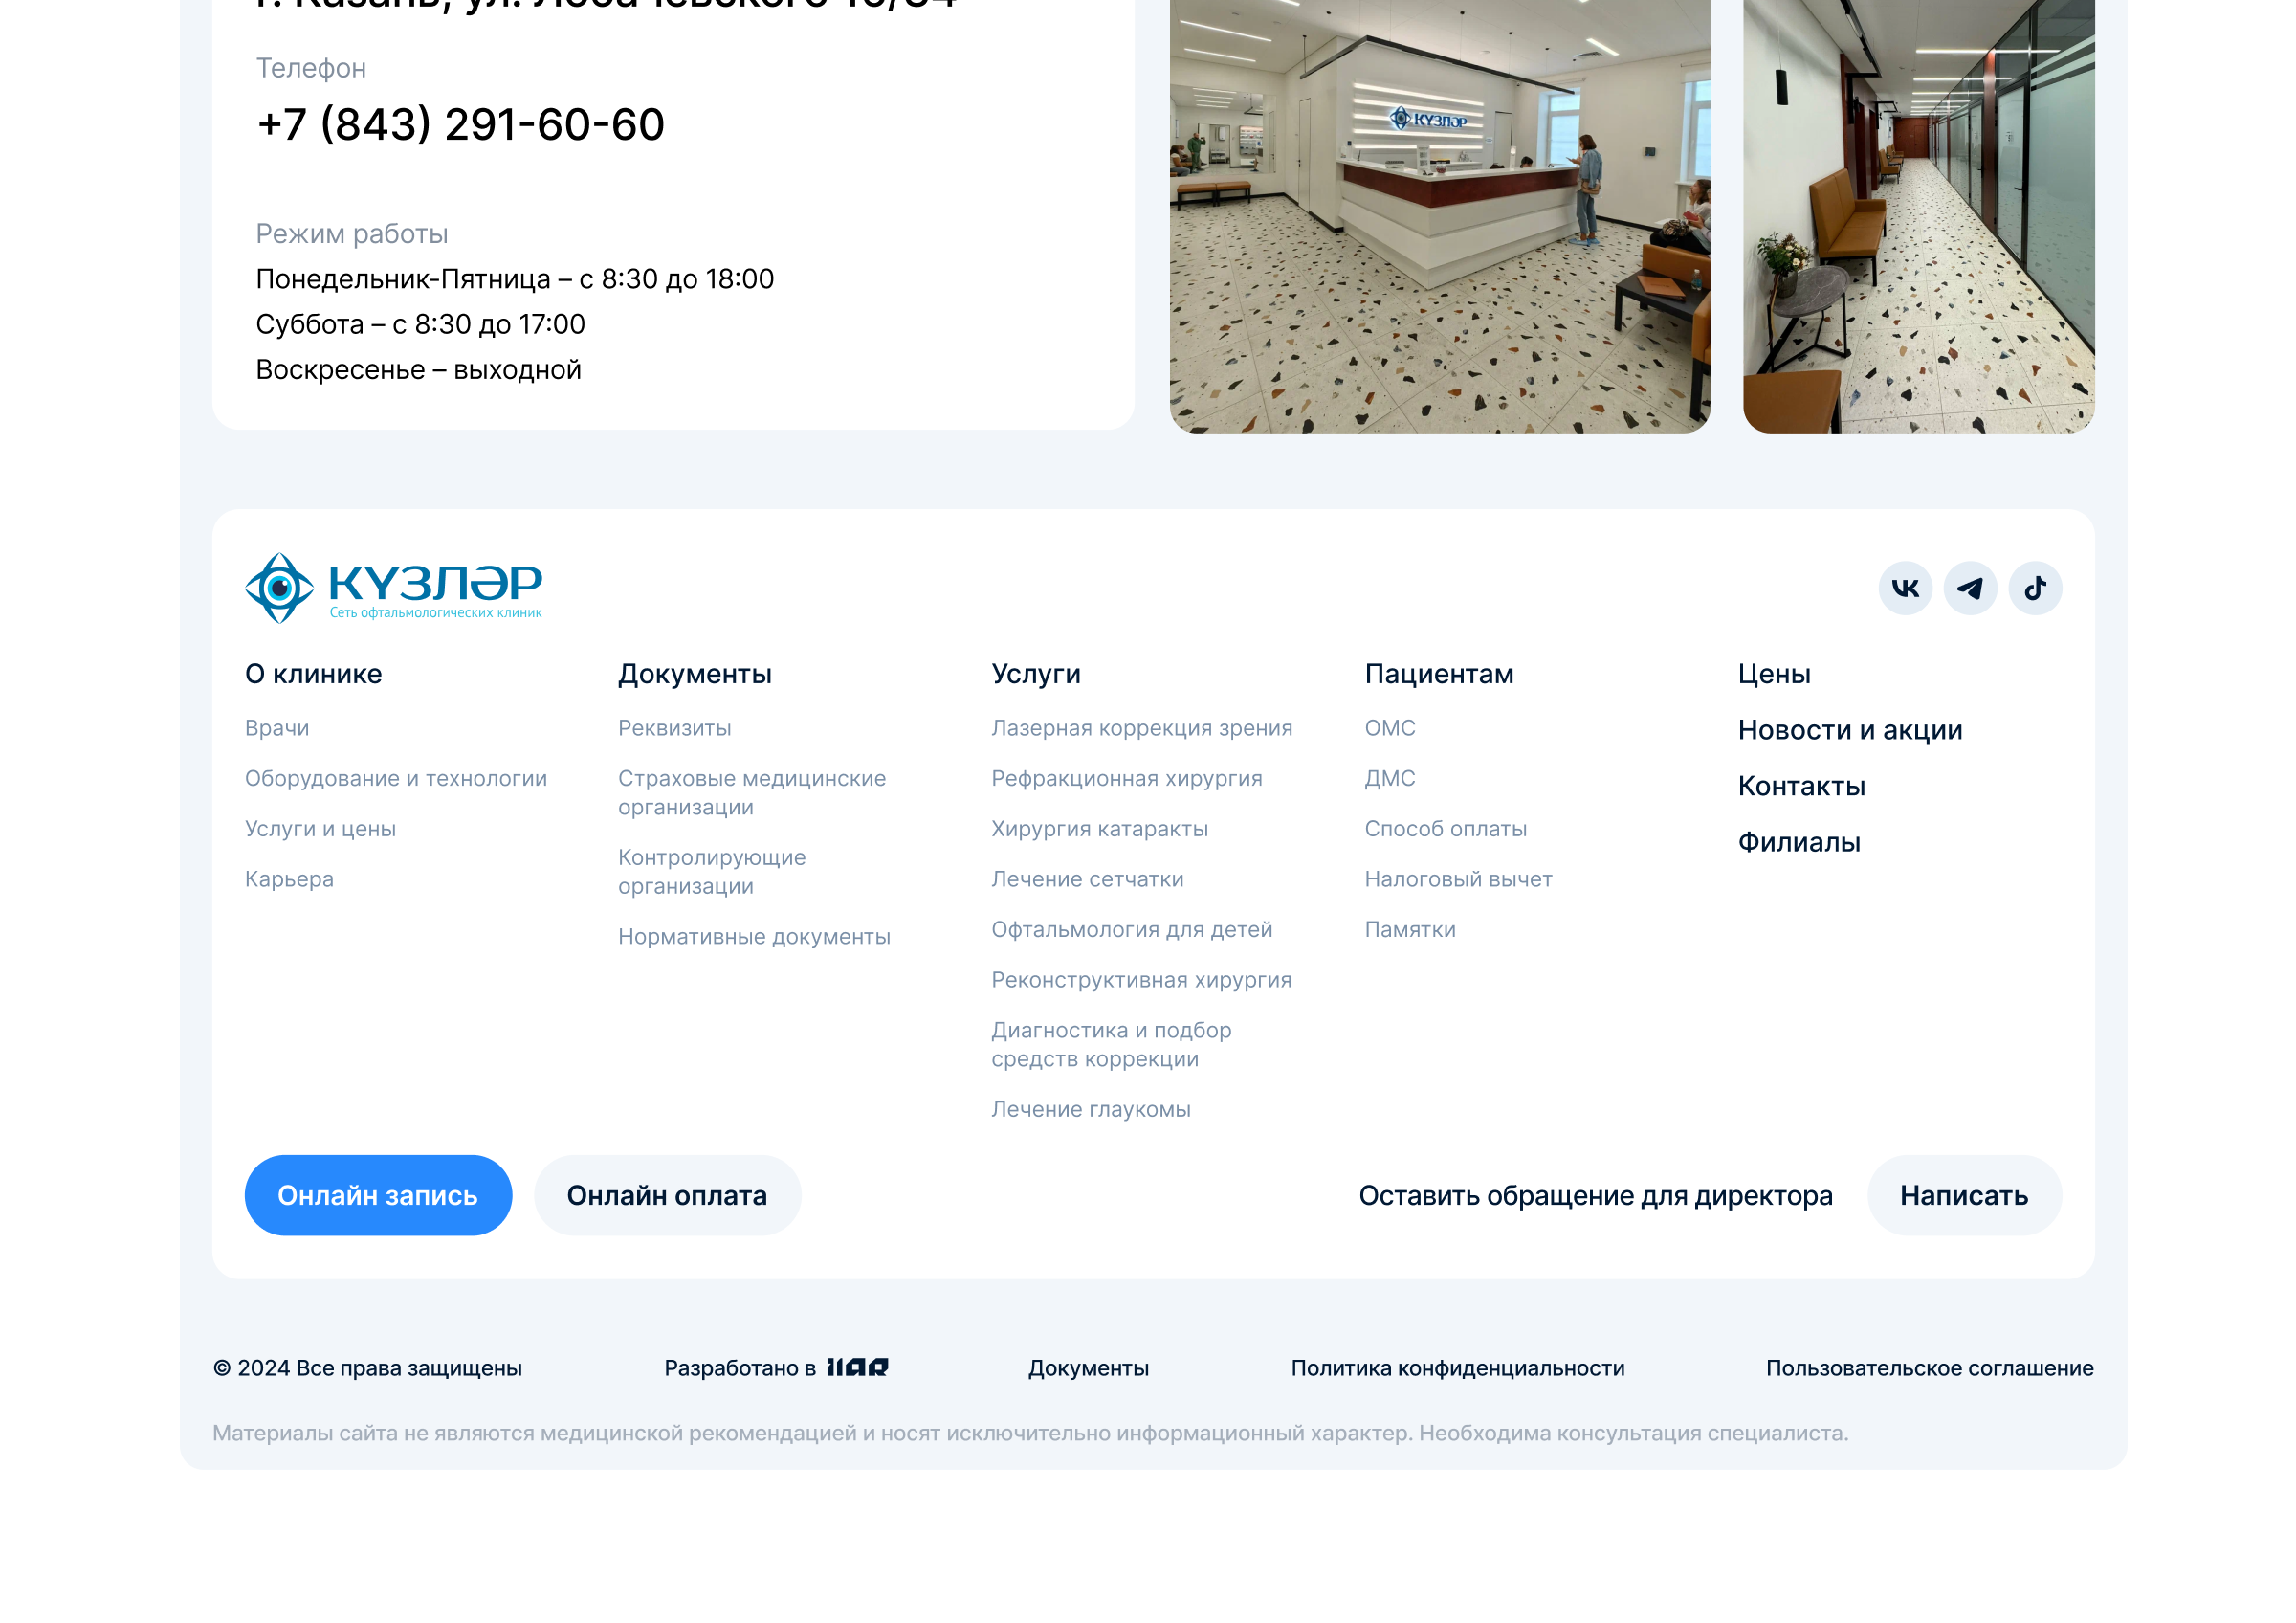Open the Врачи footer link
The height and width of the screenshot is (1623, 2296).
tap(277, 728)
